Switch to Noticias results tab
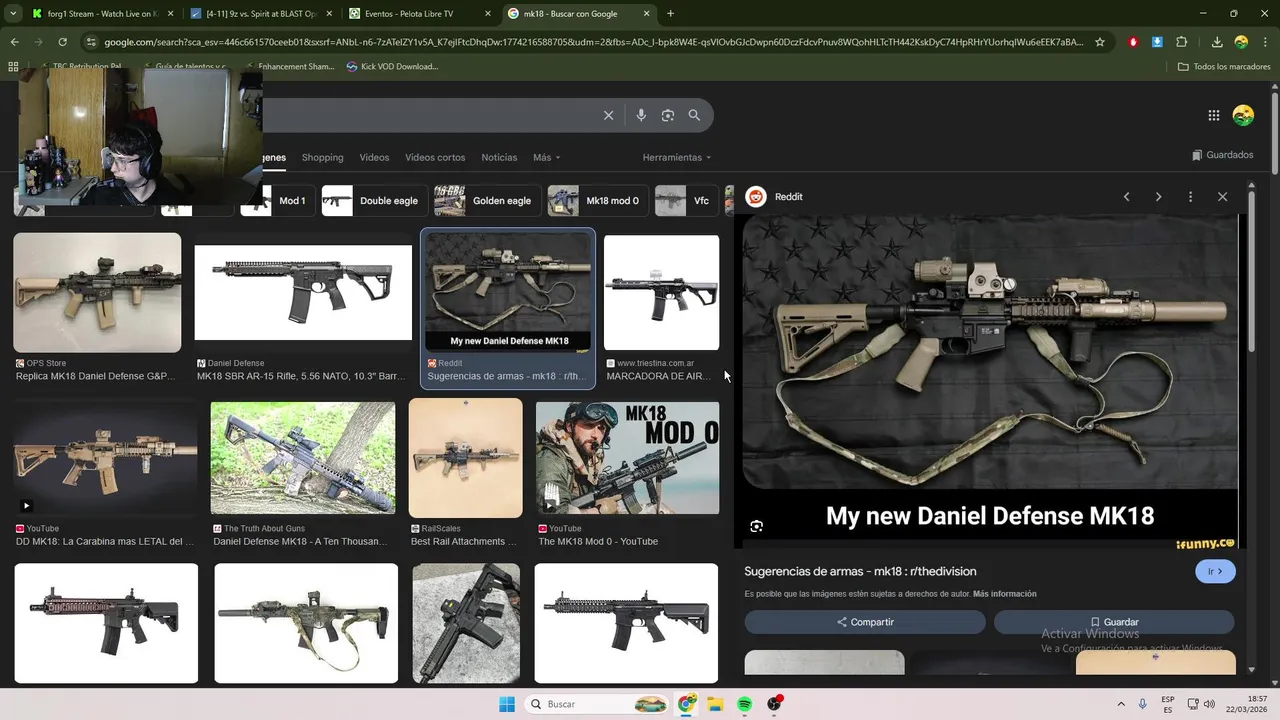Image resolution: width=1280 pixels, height=720 pixels. pyautogui.click(x=499, y=157)
